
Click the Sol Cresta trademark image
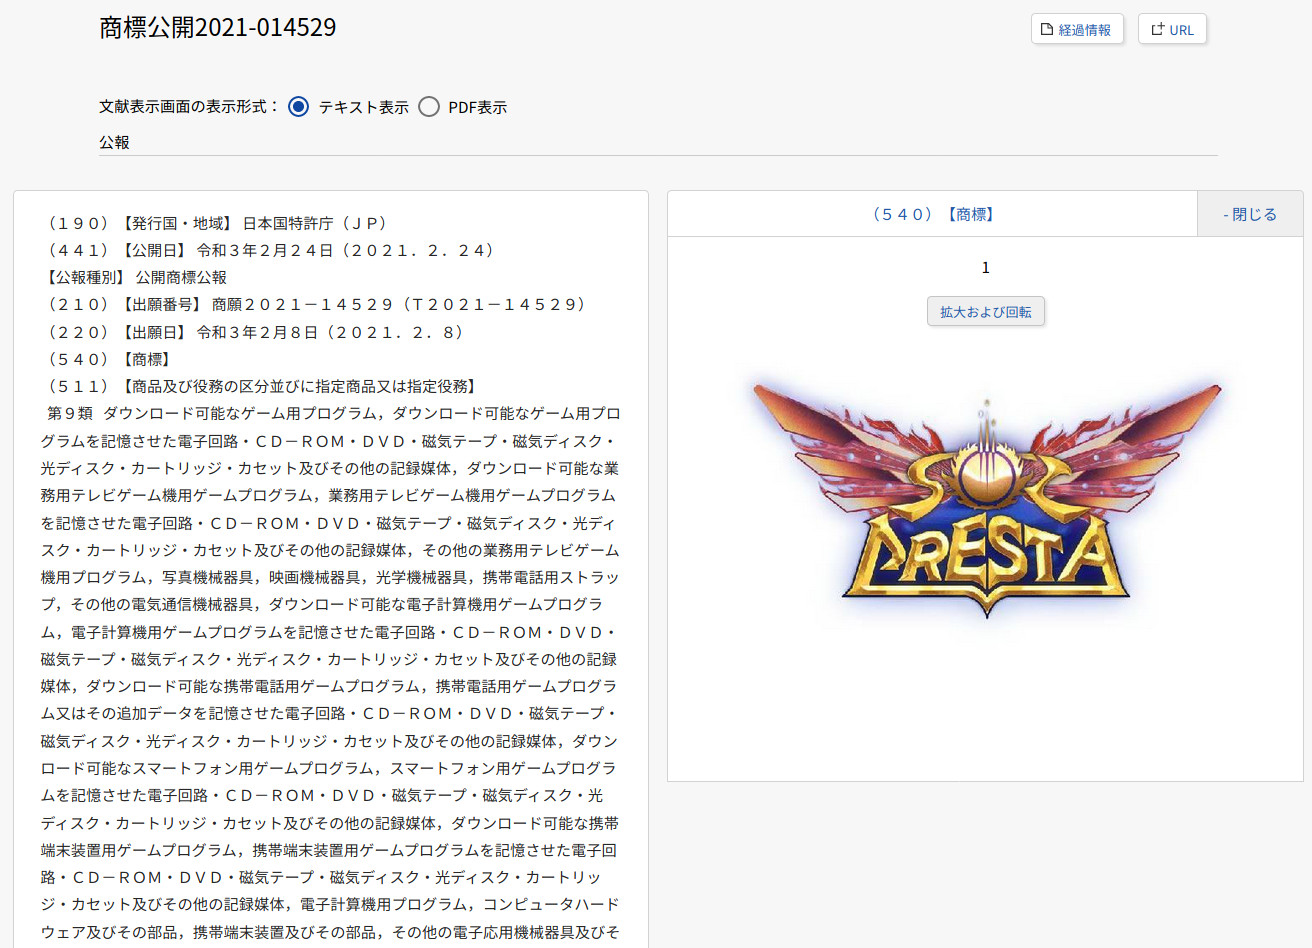pyautogui.click(x=986, y=502)
